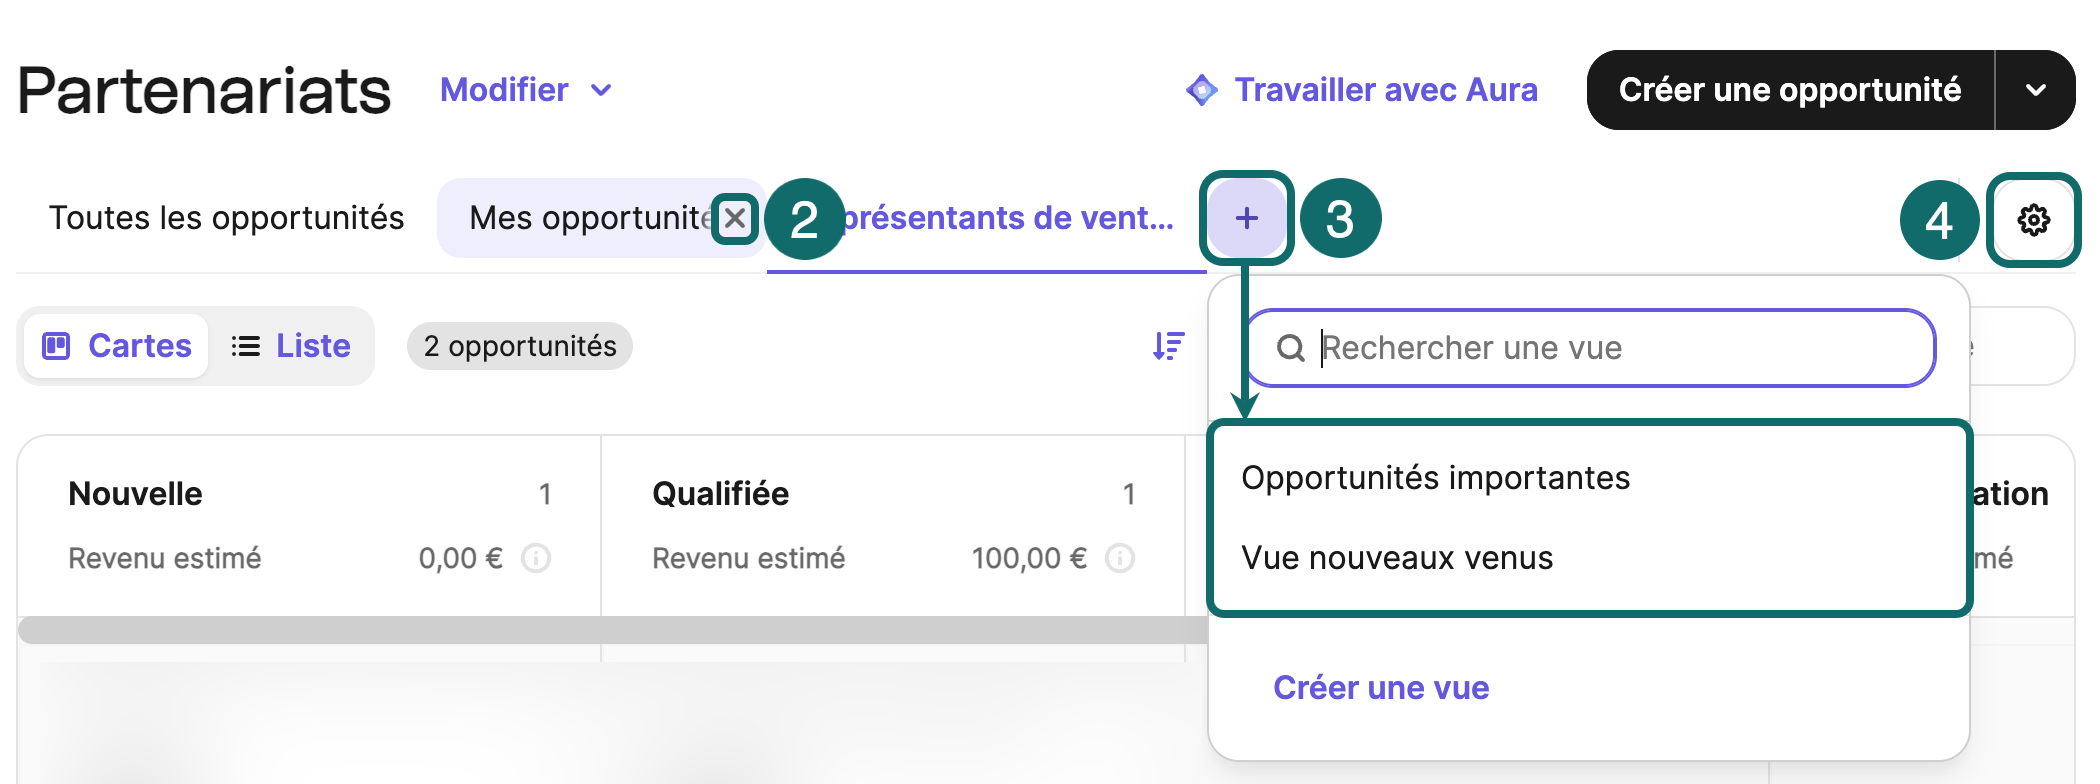Click the Aura diamond icon
Screen dimensions: 2100x784
click(x=1201, y=90)
